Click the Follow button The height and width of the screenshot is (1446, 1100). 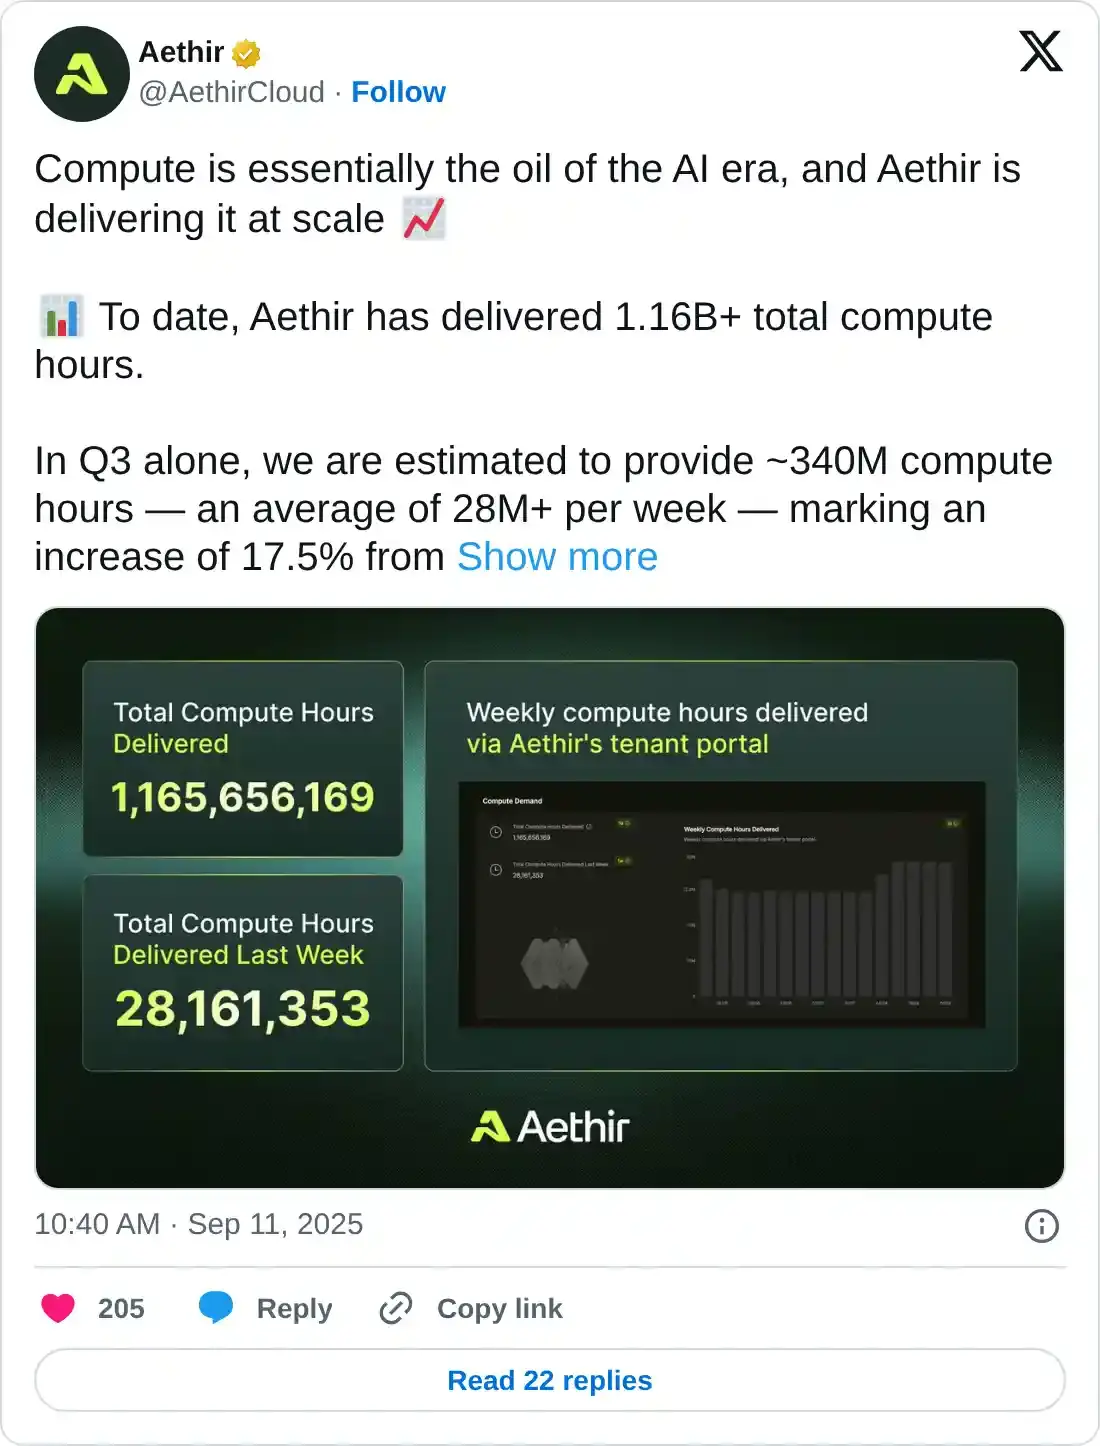point(399,92)
